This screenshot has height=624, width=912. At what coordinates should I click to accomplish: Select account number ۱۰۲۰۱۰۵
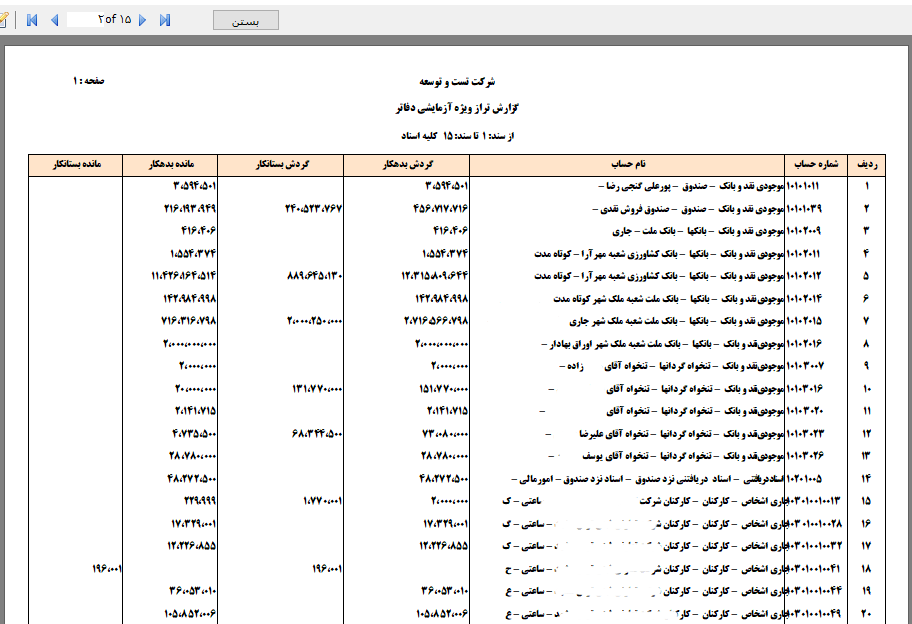[x=804, y=479]
